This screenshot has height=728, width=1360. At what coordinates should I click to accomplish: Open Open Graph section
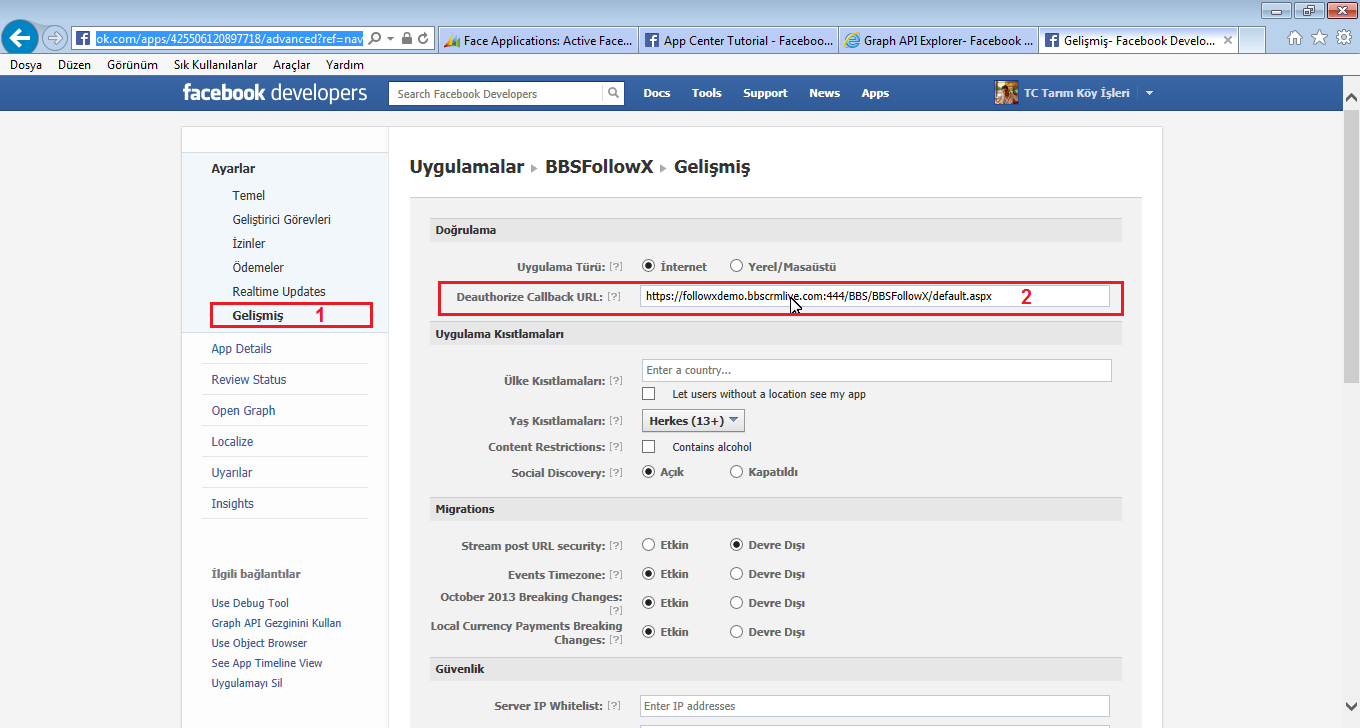click(243, 411)
